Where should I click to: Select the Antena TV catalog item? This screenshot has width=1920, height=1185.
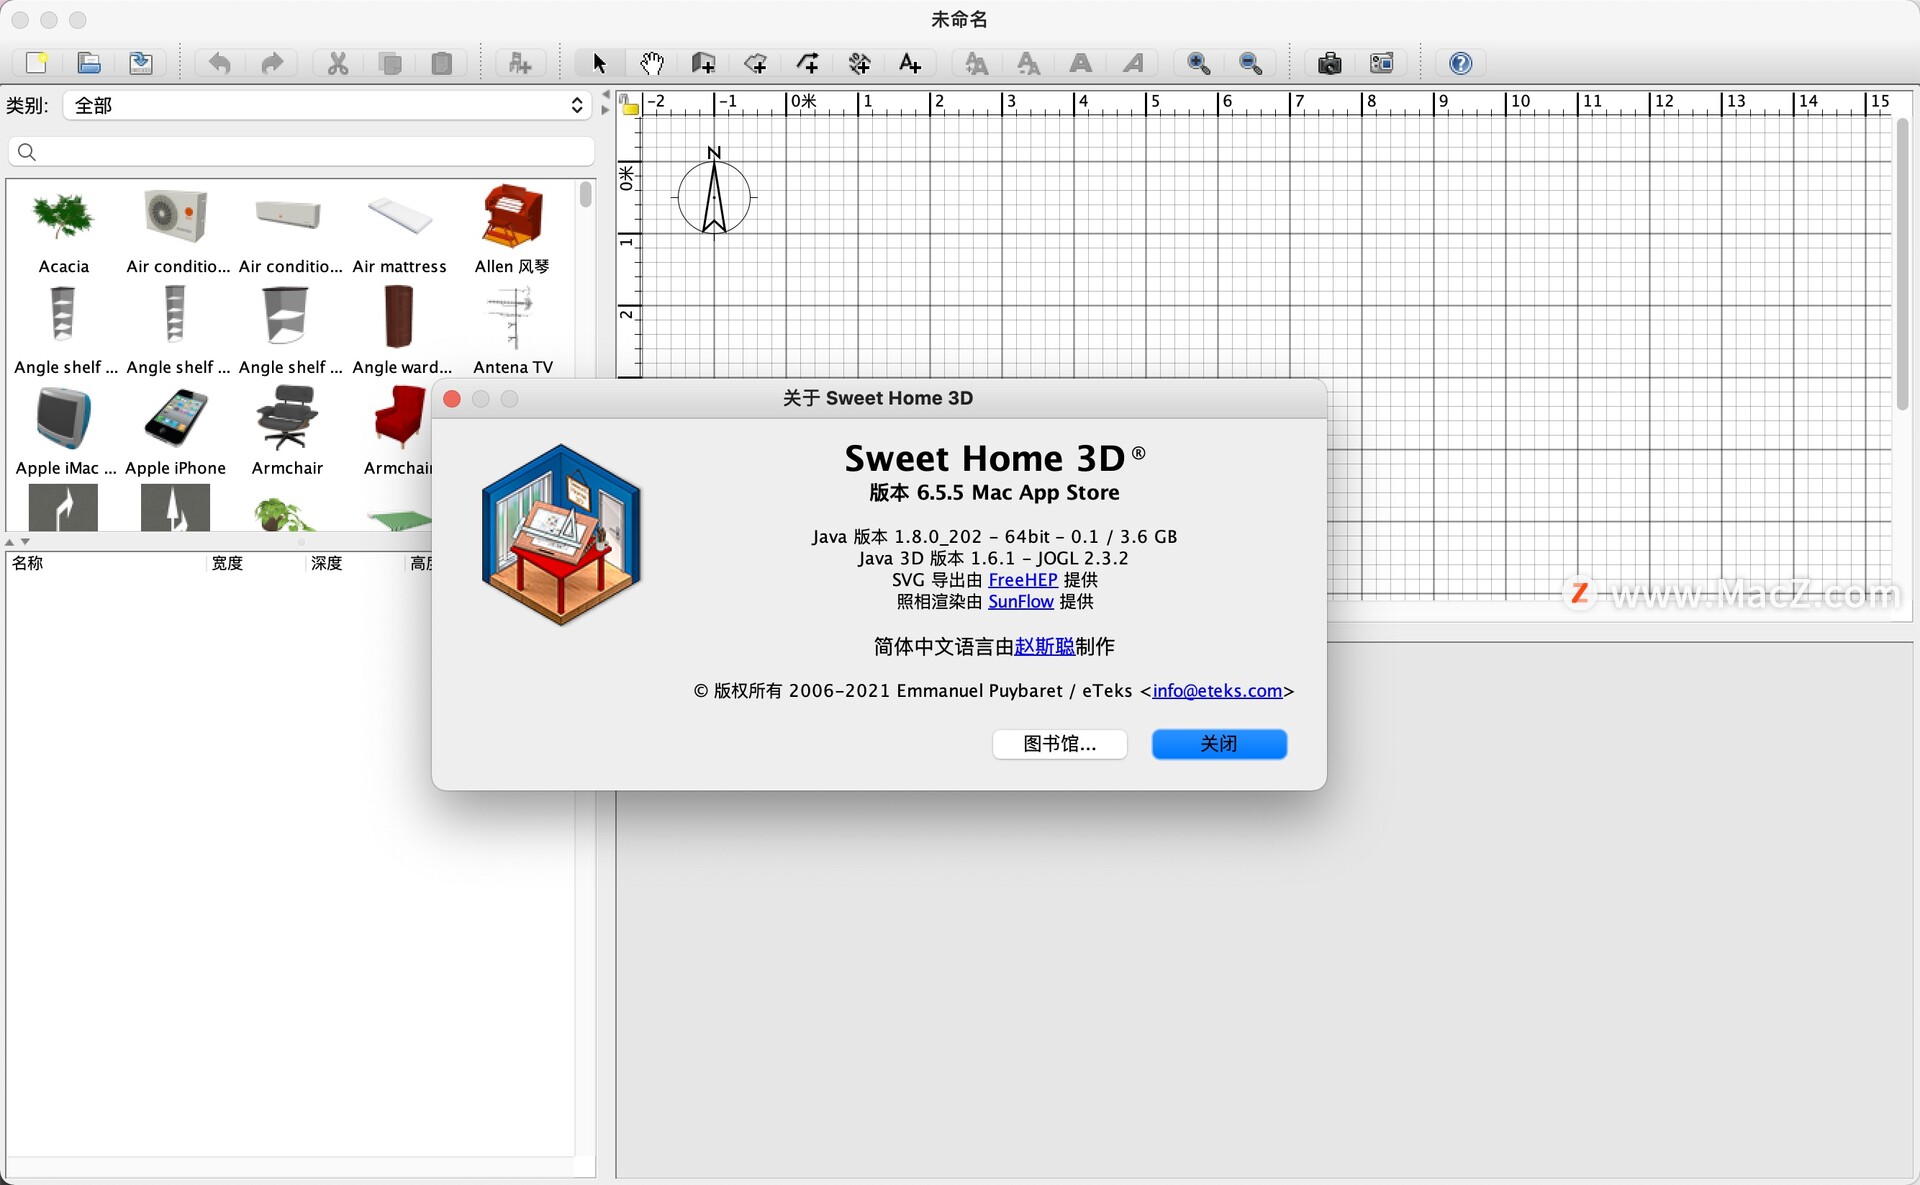512,330
